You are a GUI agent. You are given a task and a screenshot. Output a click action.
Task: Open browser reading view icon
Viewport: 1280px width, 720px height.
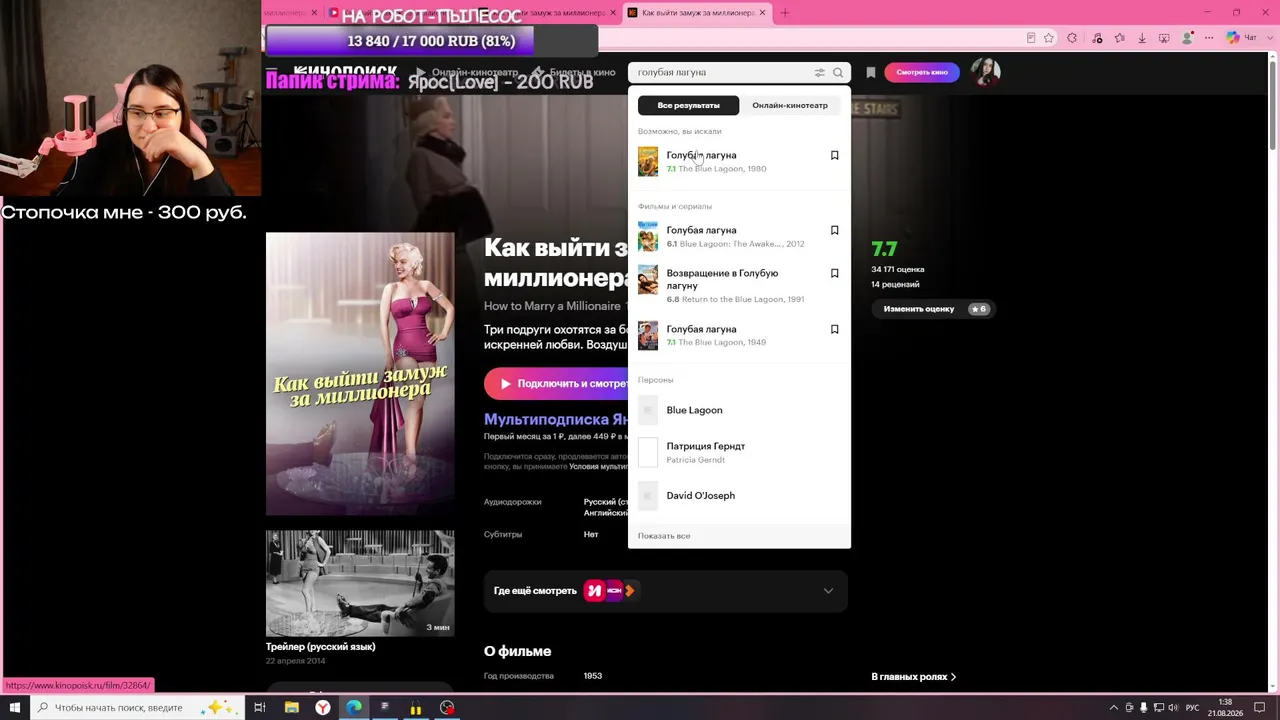point(1031,38)
